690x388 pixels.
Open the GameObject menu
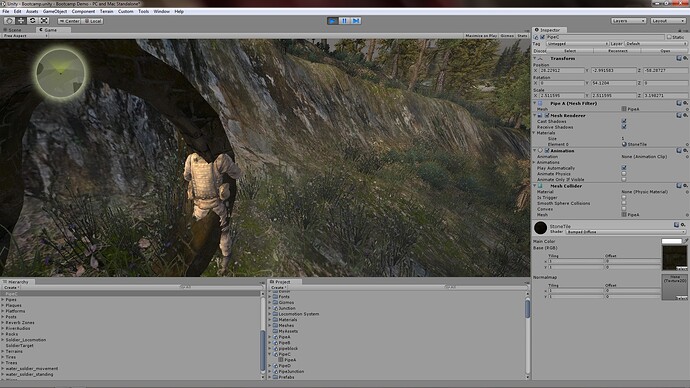[55, 11]
